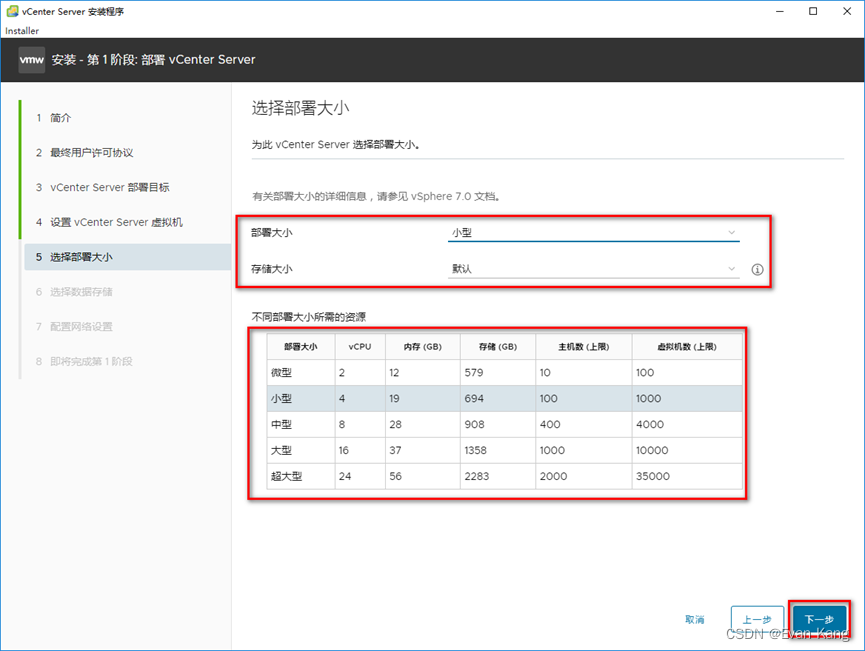Screen dimensions: 865x651
Task: Go to step 2 最终用户许可协议
Action: [84, 152]
